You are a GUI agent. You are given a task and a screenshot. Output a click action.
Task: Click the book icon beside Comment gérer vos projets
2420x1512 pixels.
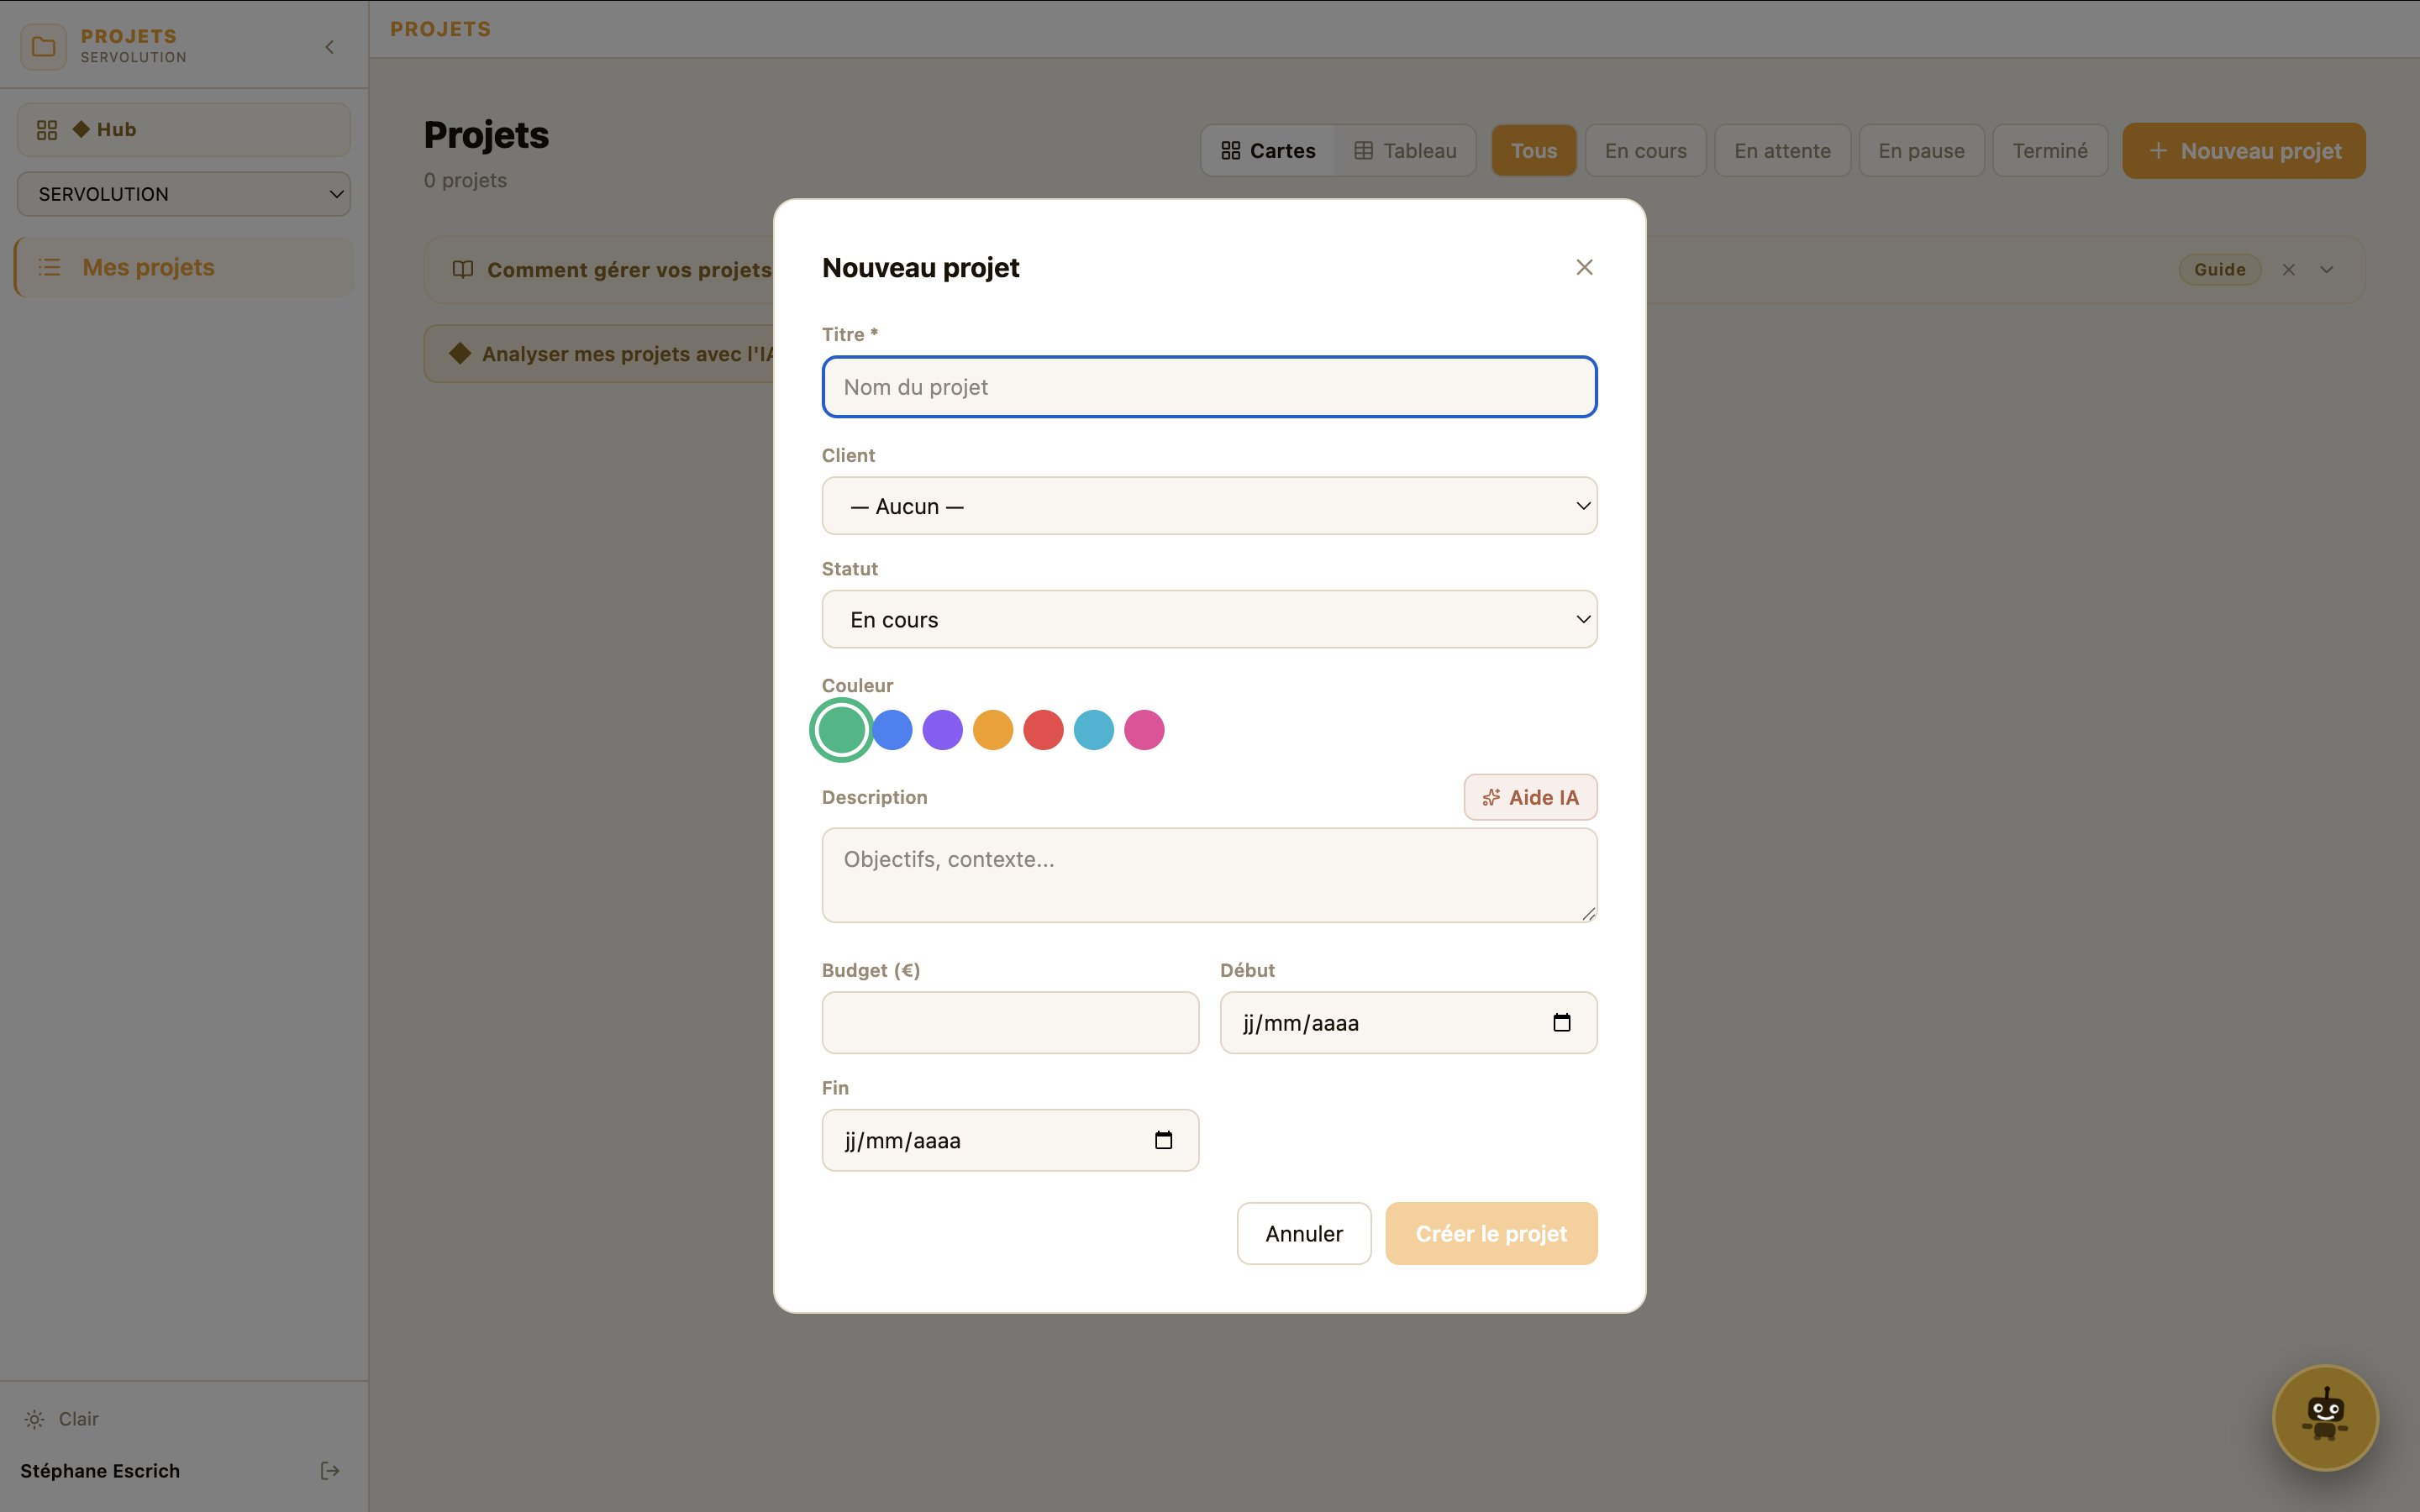pos(462,269)
